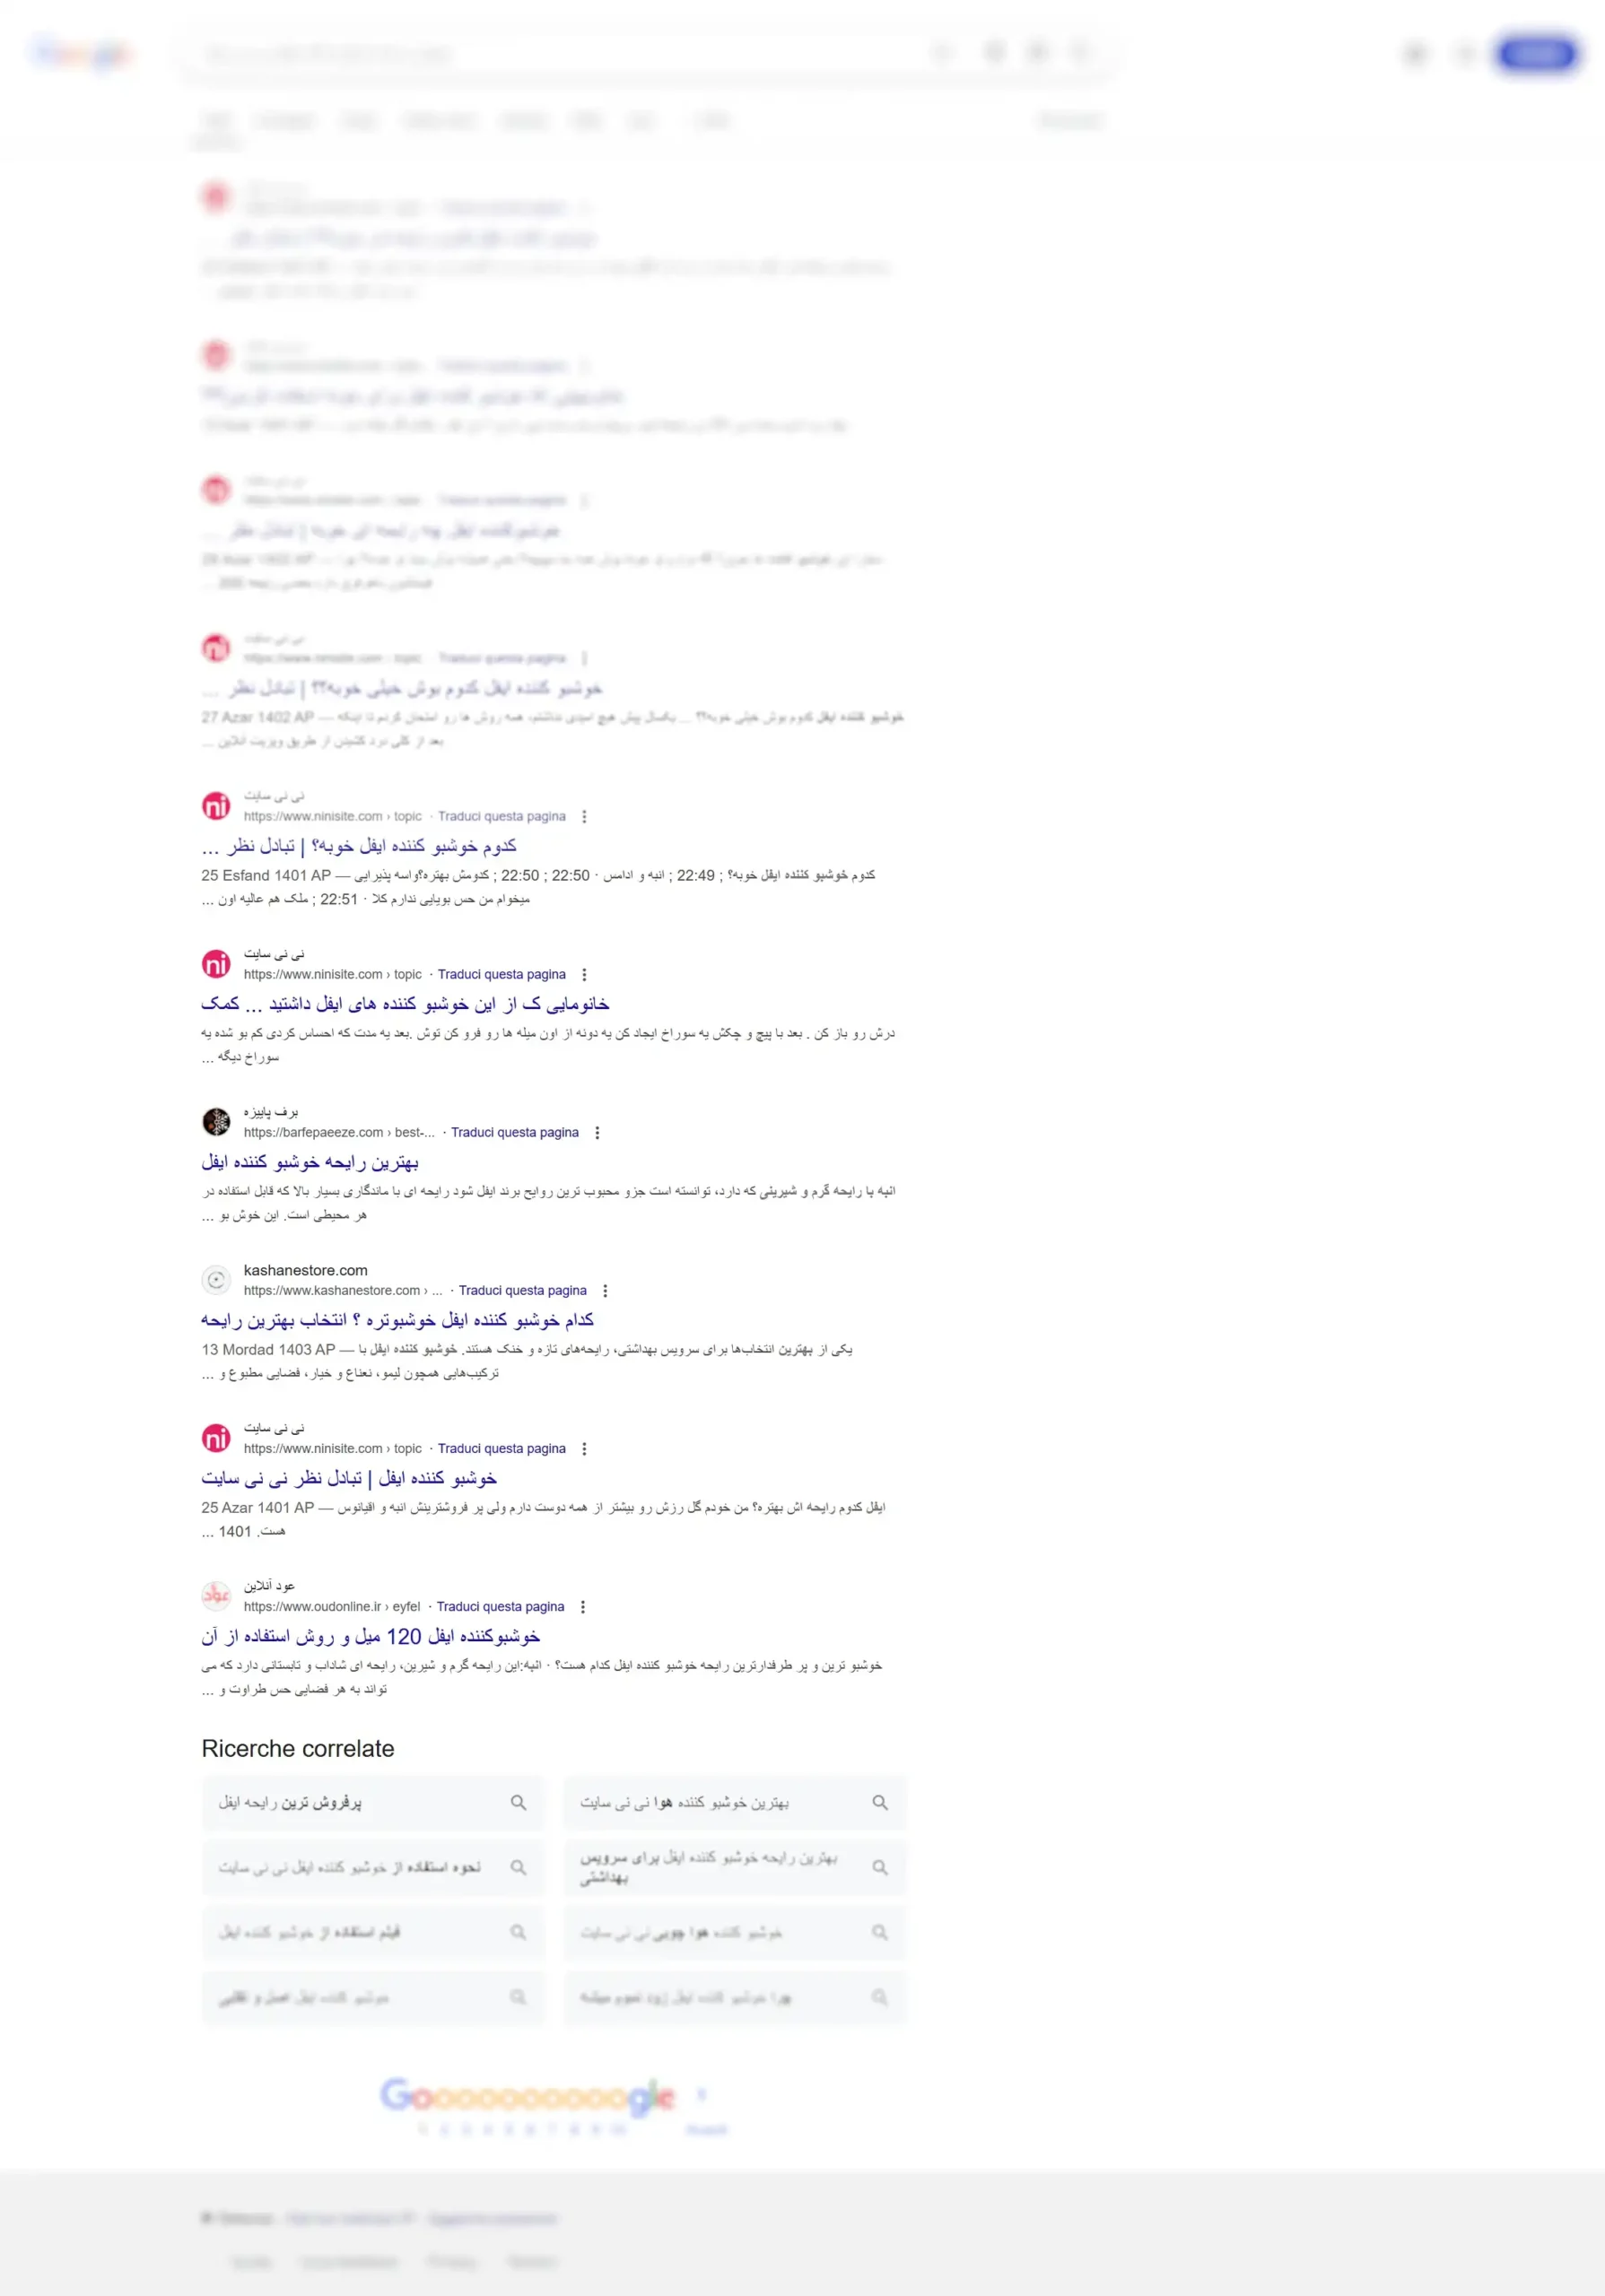Open result title containing 120 from oudonline
1605x2296 pixels.
(x=371, y=1636)
